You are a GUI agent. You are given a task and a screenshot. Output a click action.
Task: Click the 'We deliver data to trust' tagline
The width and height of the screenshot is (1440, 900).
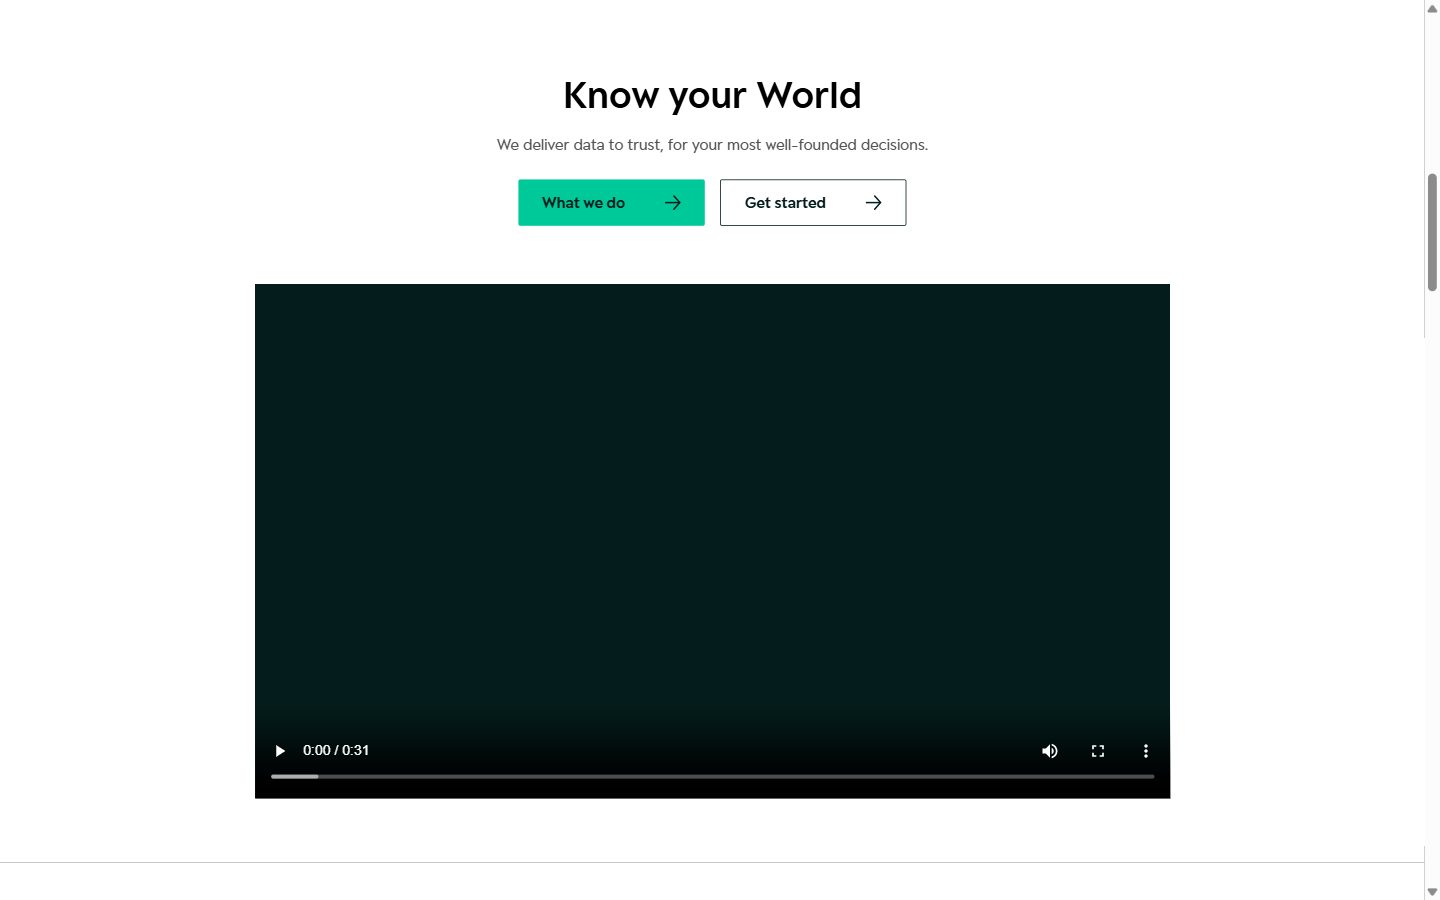712,145
